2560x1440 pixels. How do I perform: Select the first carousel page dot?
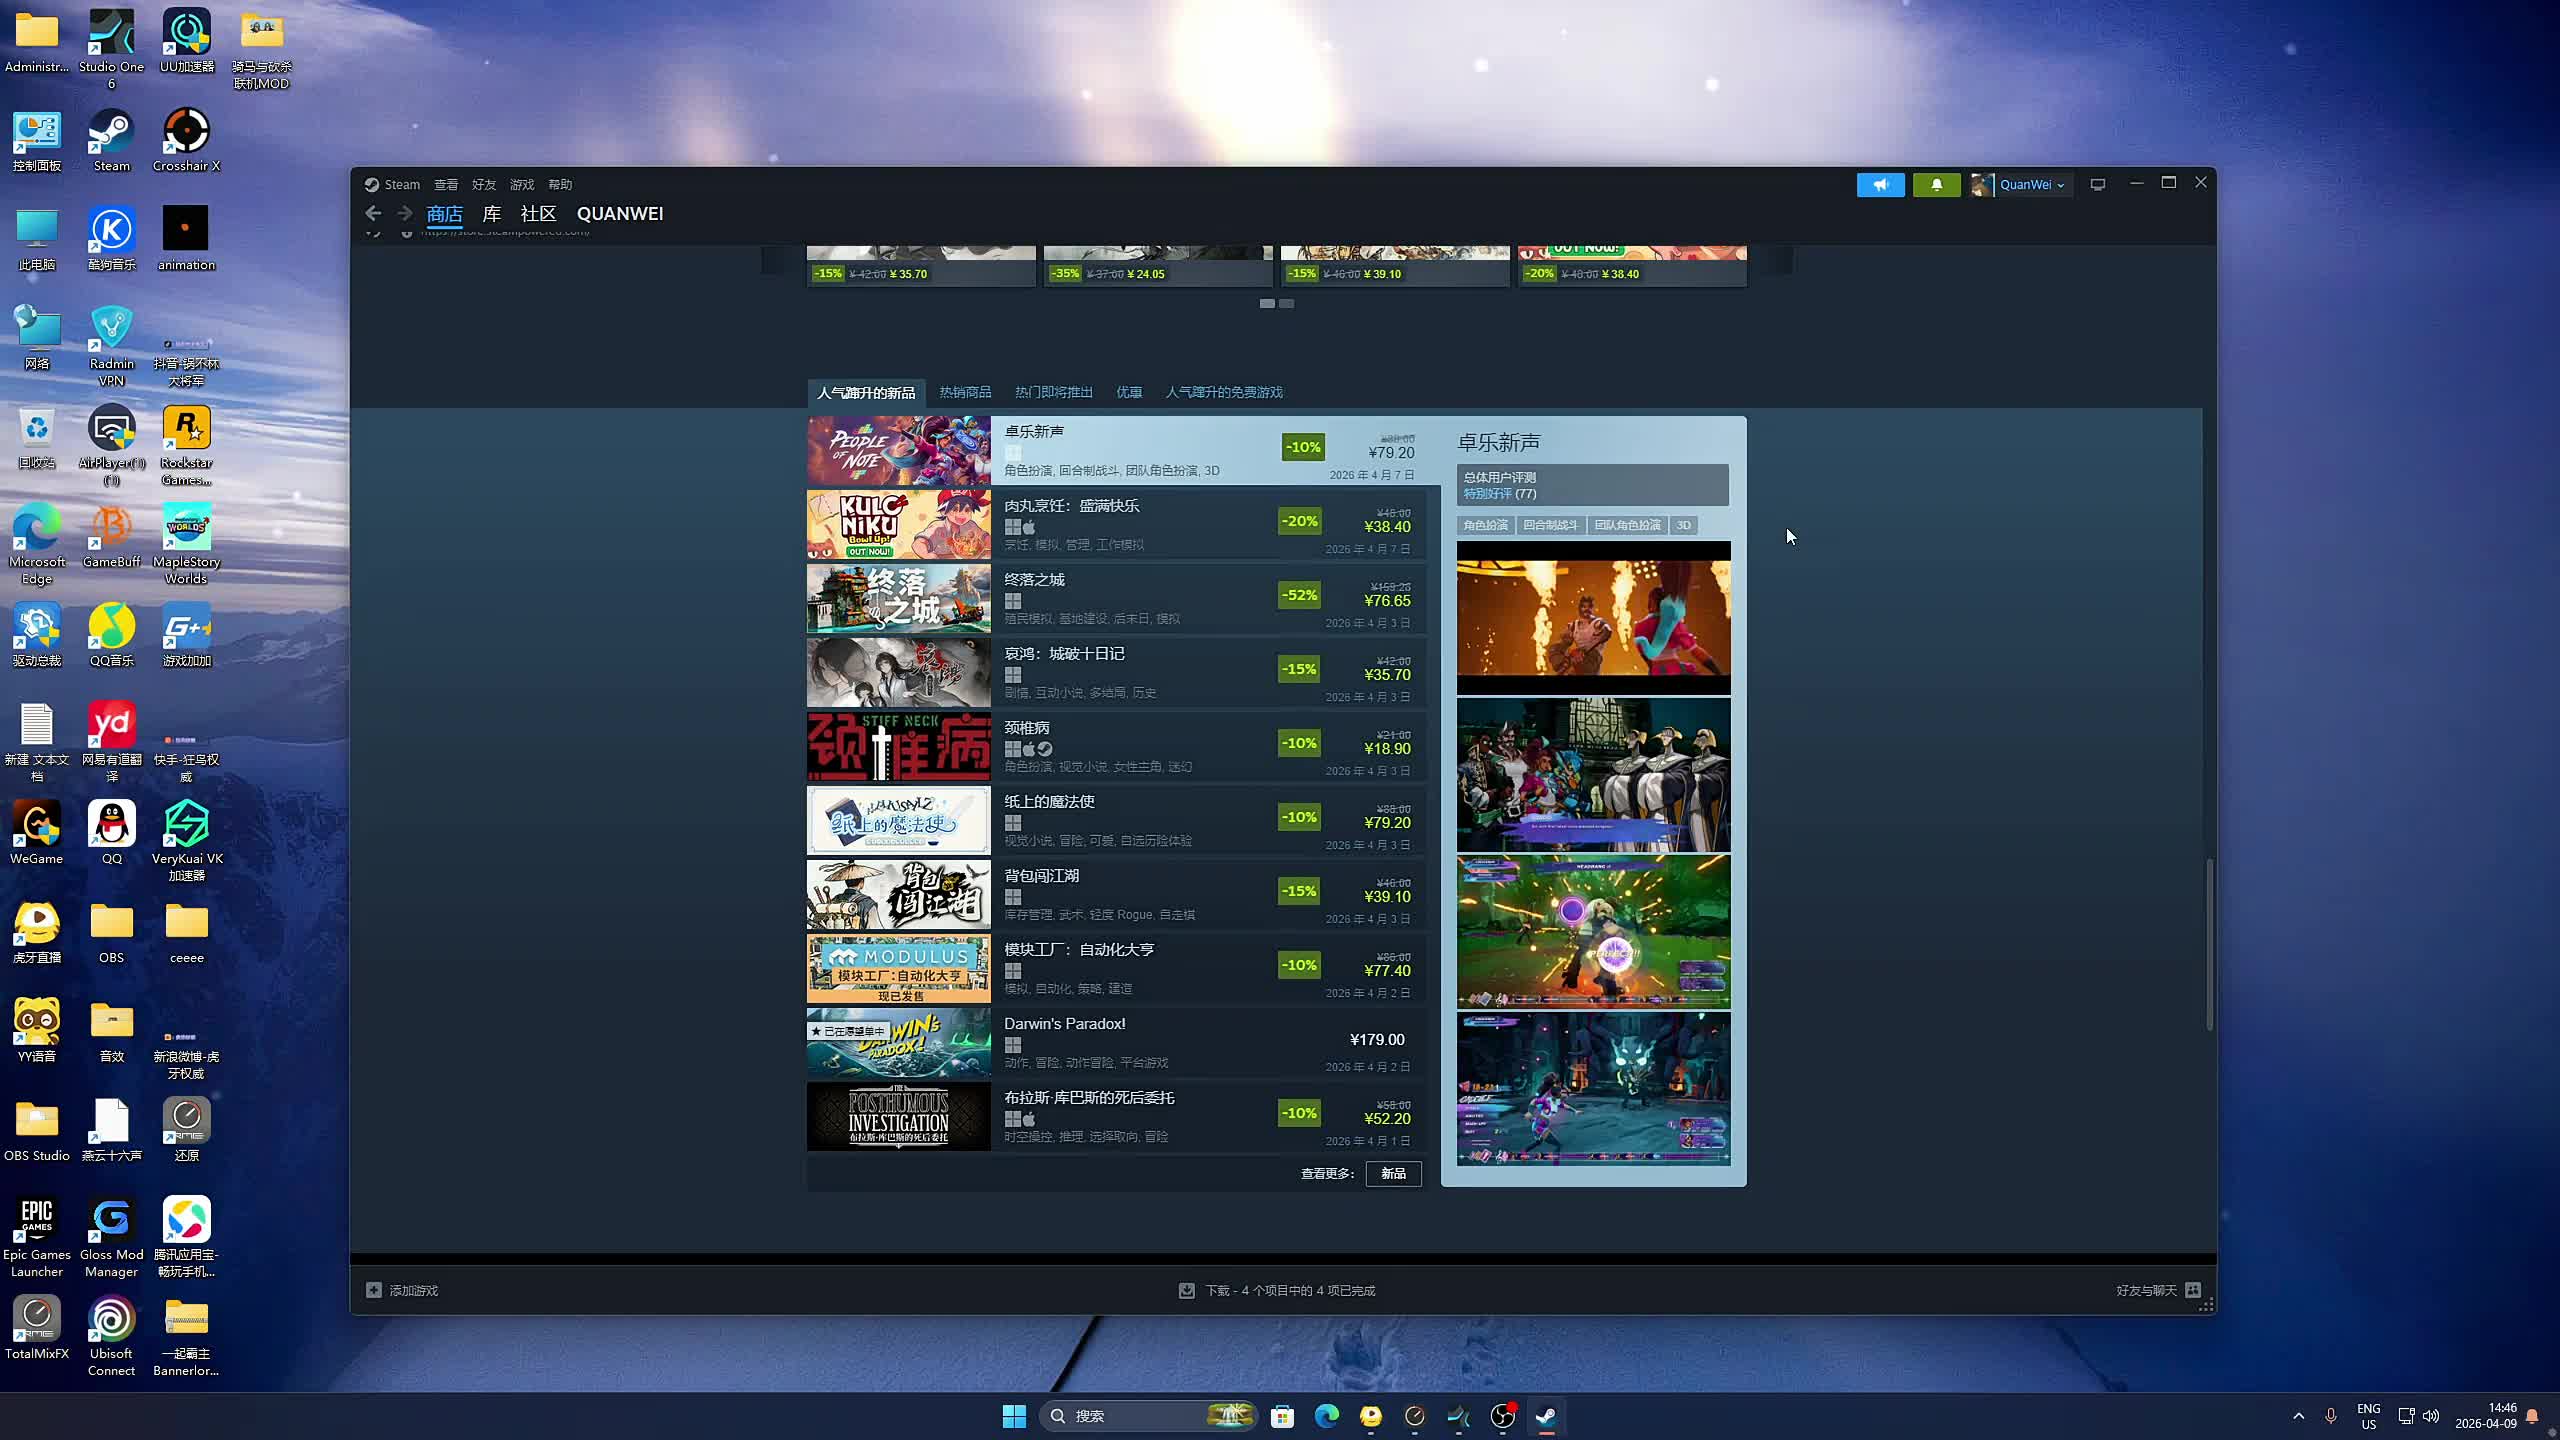[x=1267, y=303]
